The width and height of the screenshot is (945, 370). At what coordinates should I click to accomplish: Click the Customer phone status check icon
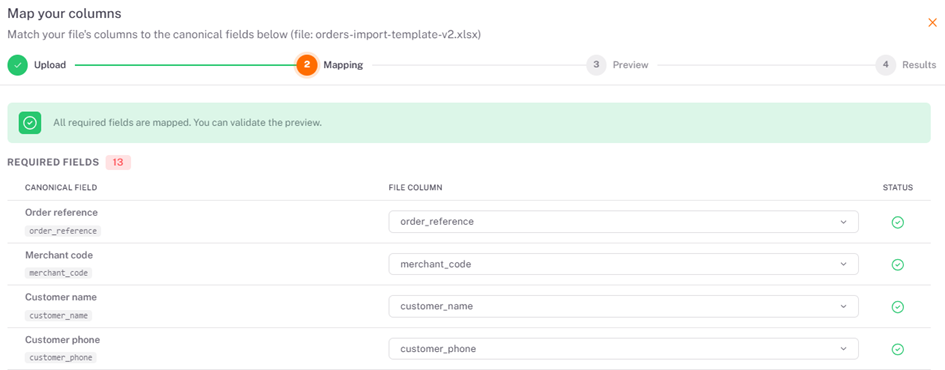(x=897, y=349)
